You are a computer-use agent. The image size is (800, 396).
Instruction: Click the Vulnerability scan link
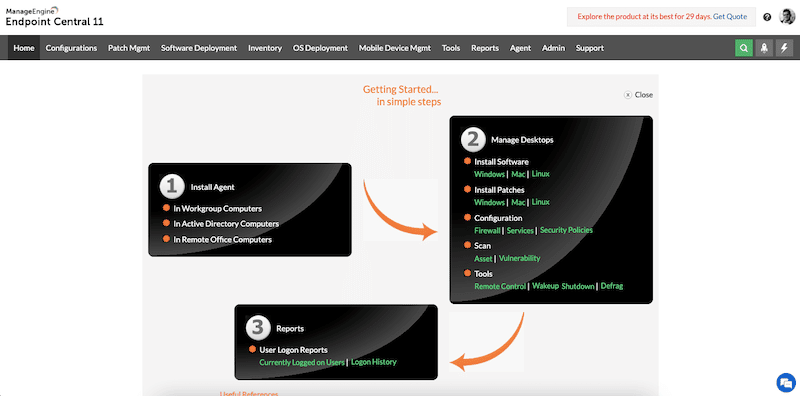coord(519,258)
